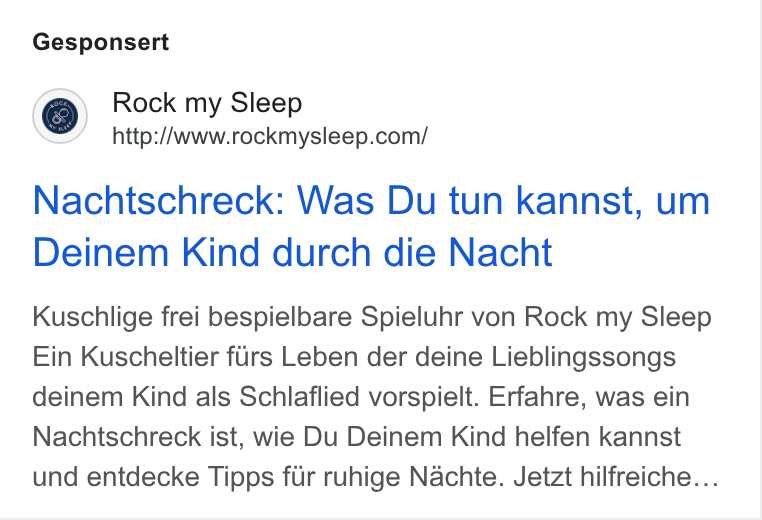Click the "Gesponsert" sponsored label
The width and height of the screenshot is (762, 520).
point(101,42)
